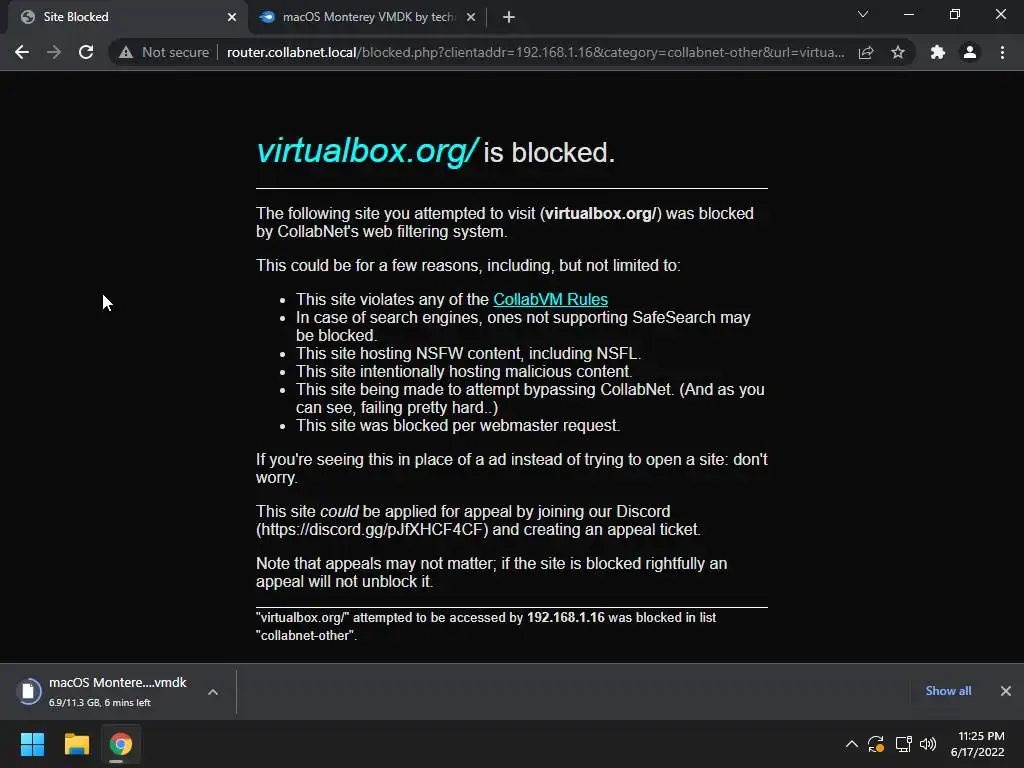The height and width of the screenshot is (768, 1024).
Task: Click the sync update tray icon
Action: coord(876,744)
